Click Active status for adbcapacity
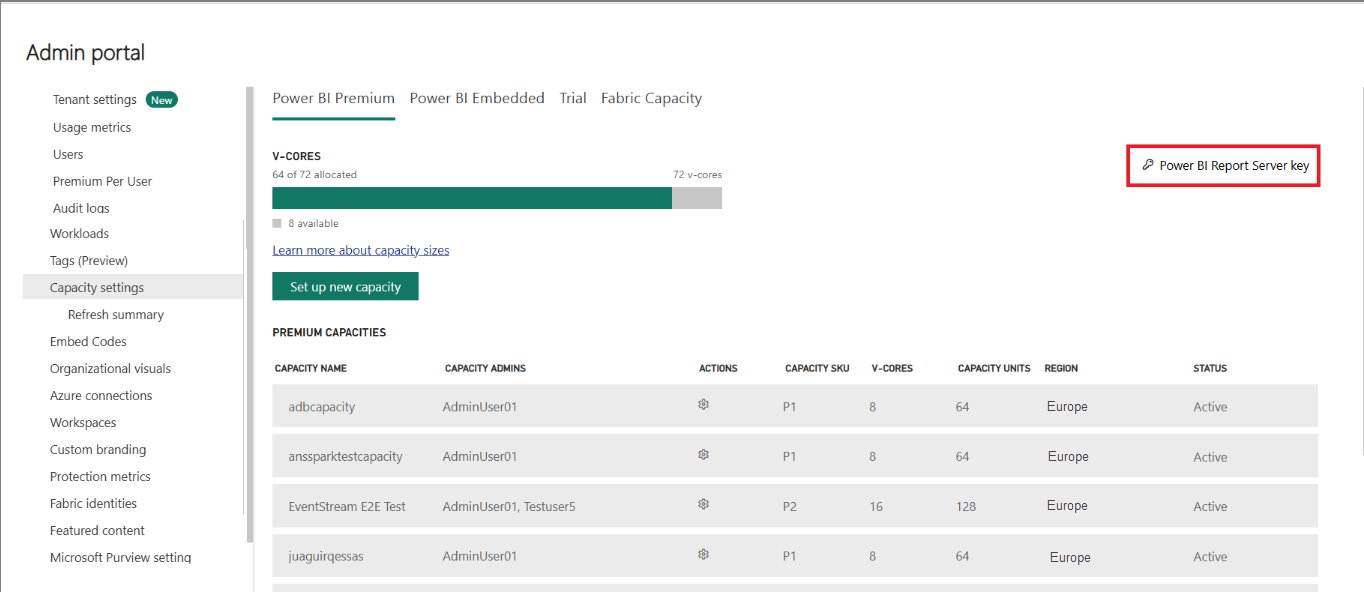The image size is (1364, 592). [x=1210, y=407]
